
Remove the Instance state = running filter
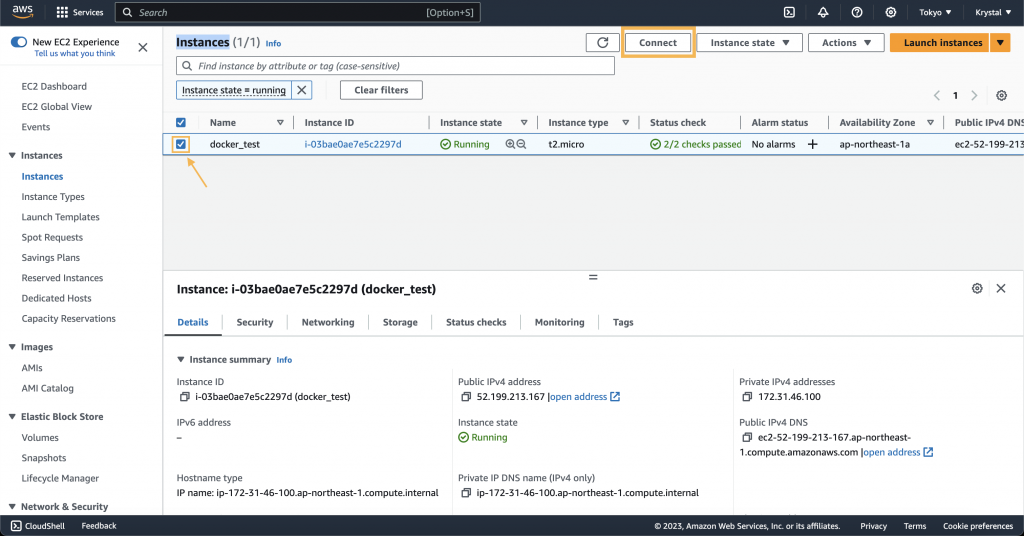tap(302, 90)
